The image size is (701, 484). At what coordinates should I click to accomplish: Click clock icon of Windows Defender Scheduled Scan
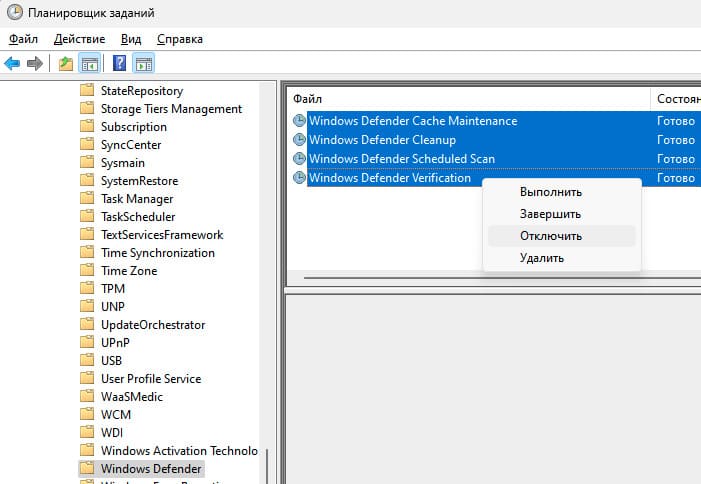pos(299,159)
